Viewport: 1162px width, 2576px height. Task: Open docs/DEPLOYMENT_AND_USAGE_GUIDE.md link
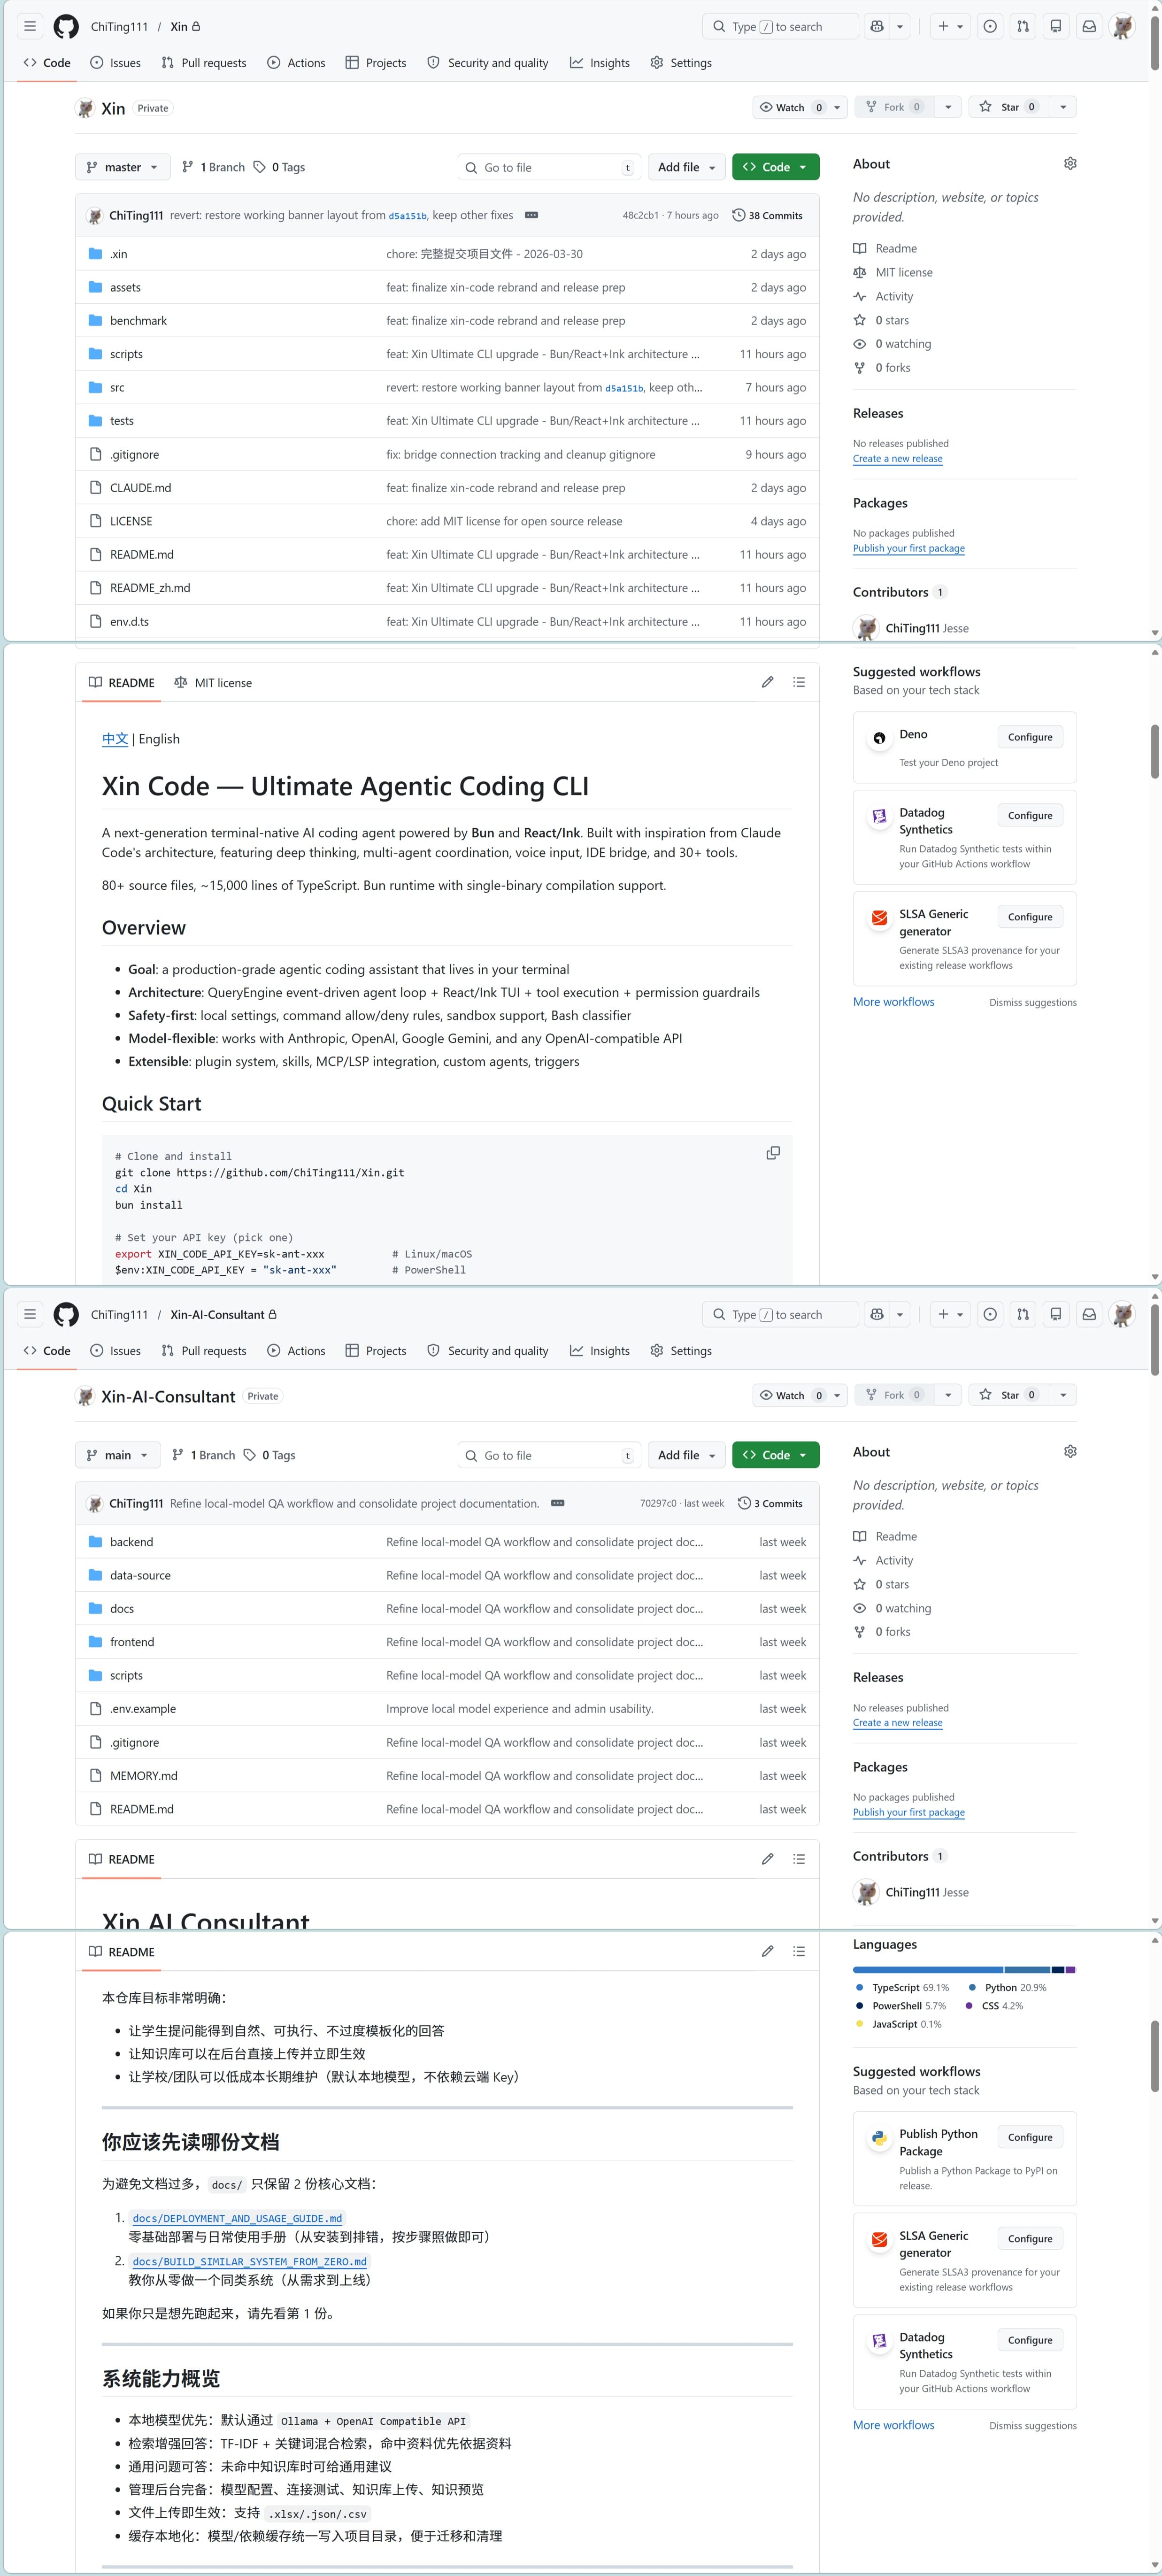pyautogui.click(x=237, y=2218)
